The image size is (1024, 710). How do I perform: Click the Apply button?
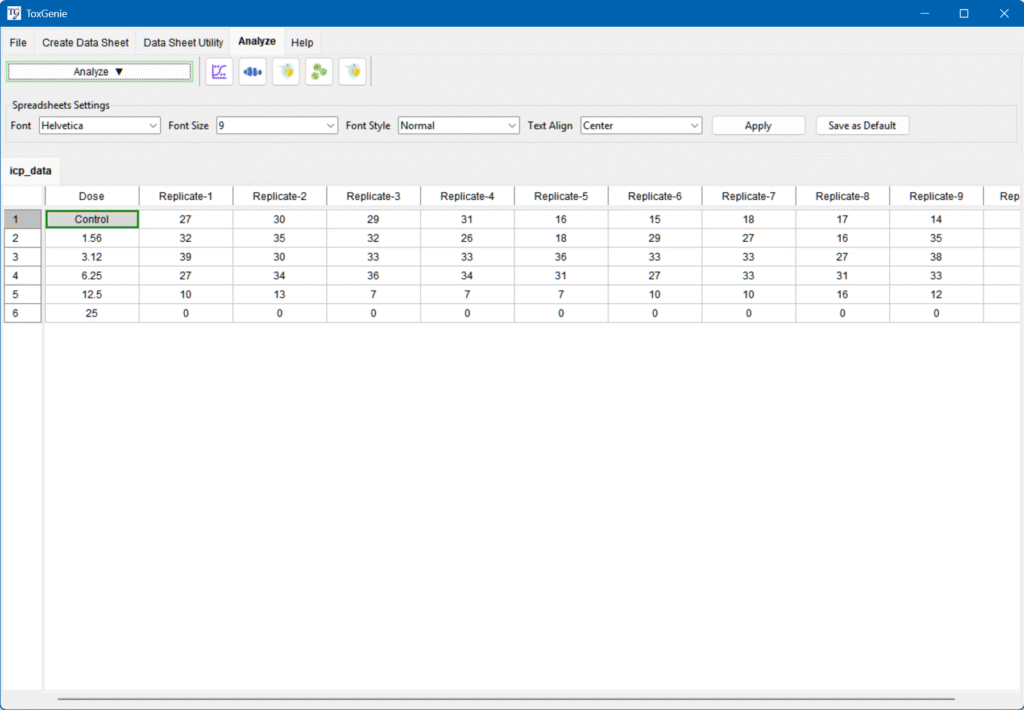tap(758, 126)
